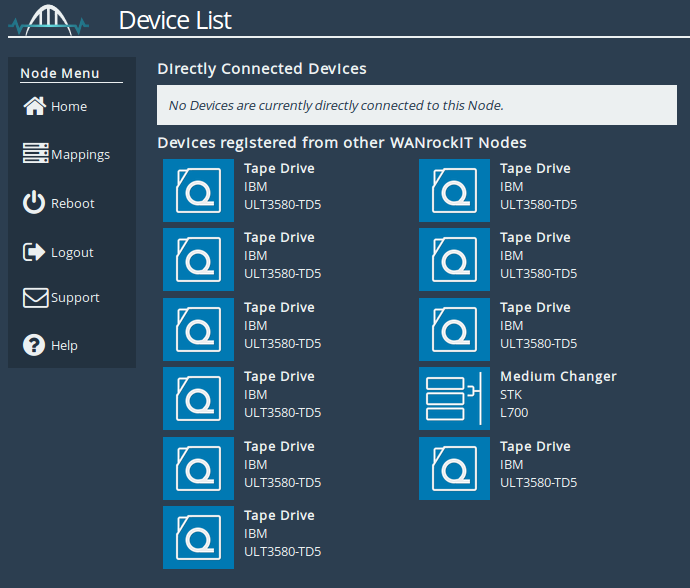Click the WANrockIT bridge logo

pyautogui.click(x=48, y=20)
